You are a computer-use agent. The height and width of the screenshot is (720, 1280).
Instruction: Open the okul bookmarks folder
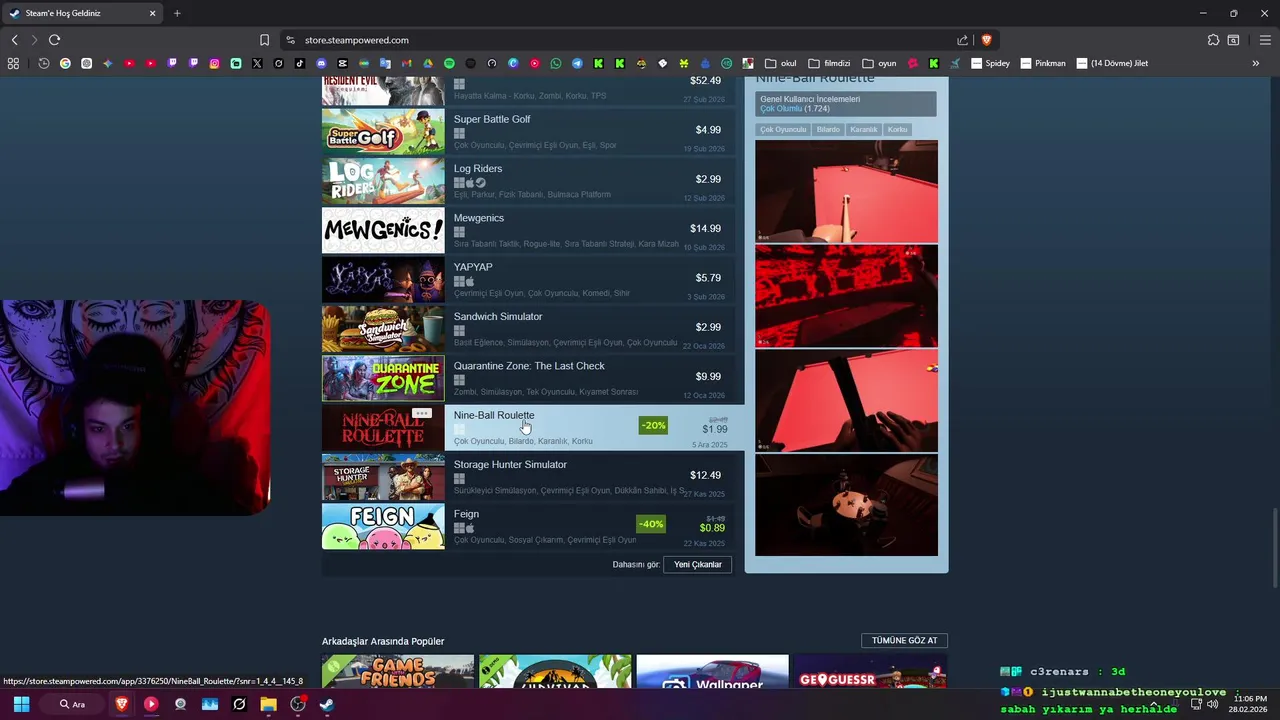782,63
